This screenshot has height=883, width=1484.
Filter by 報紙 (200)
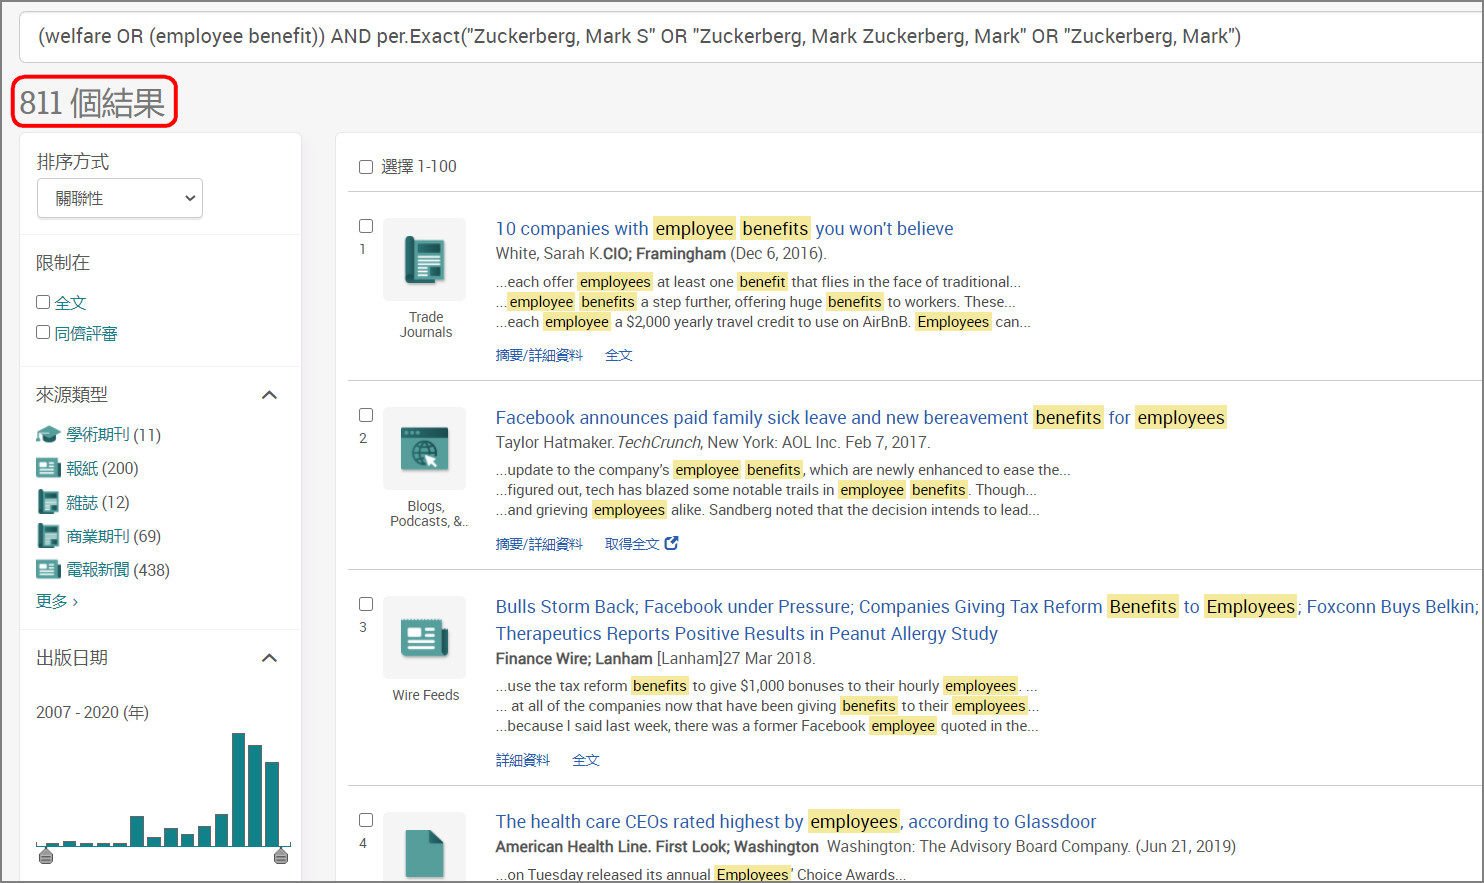(x=102, y=468)
